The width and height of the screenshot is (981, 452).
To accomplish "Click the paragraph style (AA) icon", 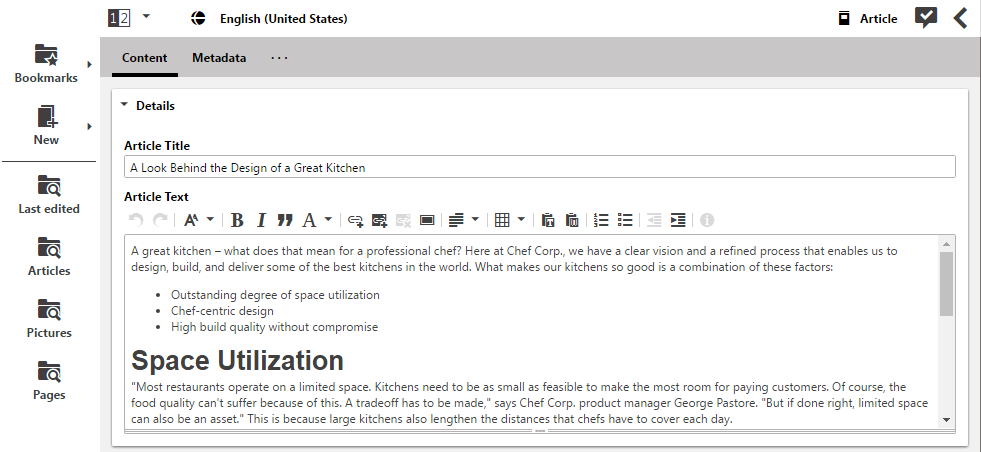I will pos(191,220).
